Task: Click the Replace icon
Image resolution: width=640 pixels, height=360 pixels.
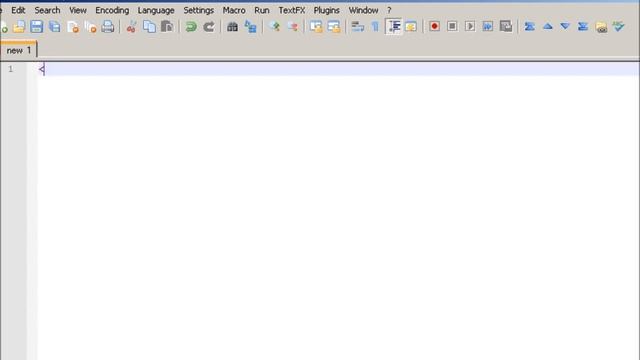Action: [x=250, y=27]
